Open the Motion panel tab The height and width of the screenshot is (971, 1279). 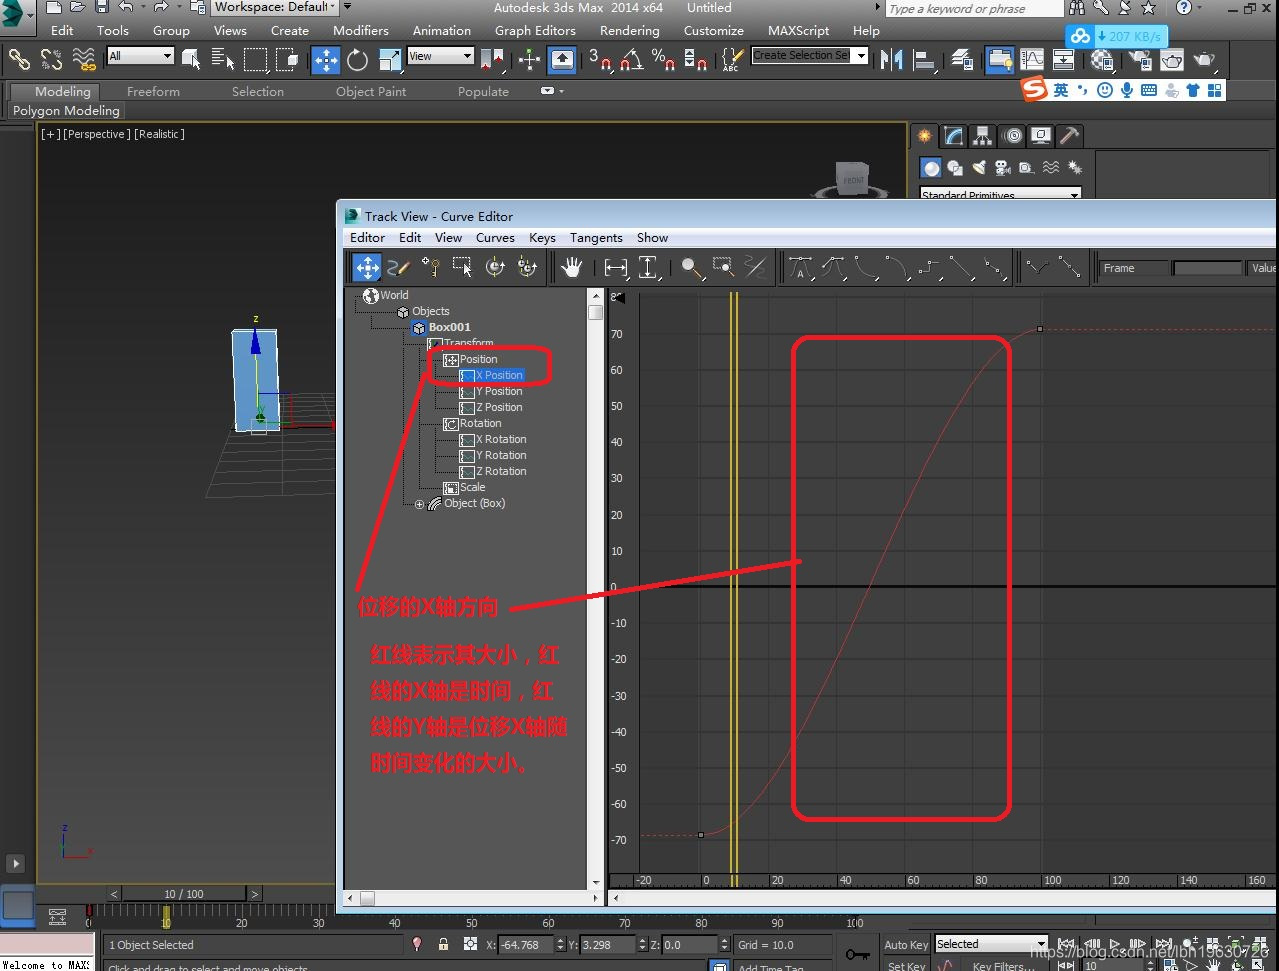[1012, 136]
